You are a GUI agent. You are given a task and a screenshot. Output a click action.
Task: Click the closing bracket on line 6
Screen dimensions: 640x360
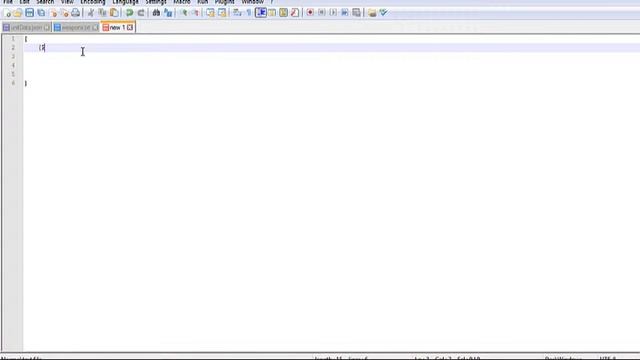tap(26, 84)
